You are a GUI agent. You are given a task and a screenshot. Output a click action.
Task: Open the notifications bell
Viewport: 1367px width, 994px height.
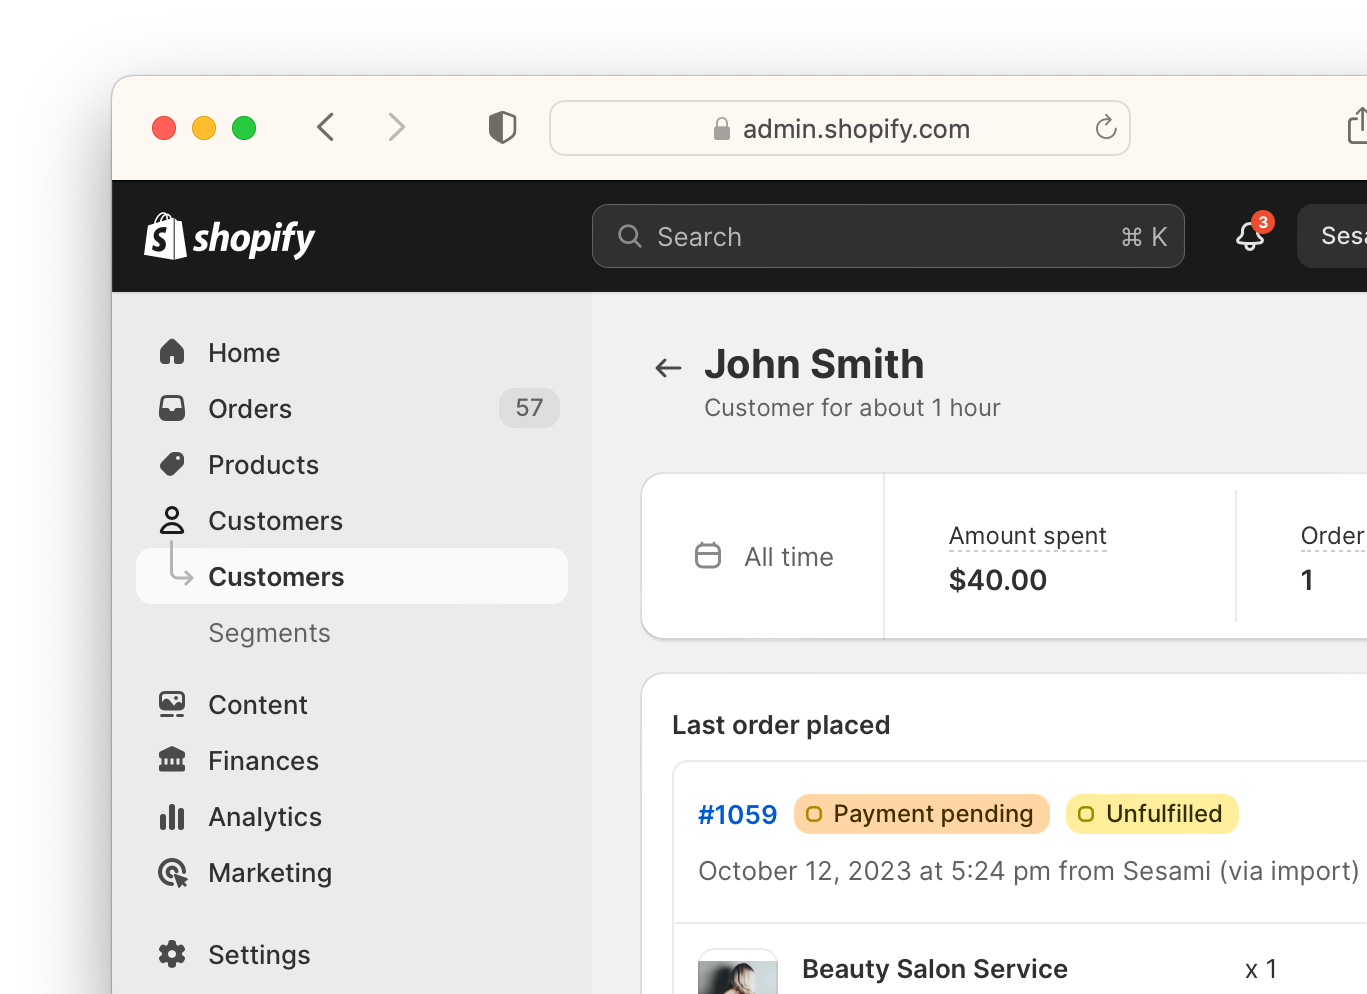[x=1250, y=236]
